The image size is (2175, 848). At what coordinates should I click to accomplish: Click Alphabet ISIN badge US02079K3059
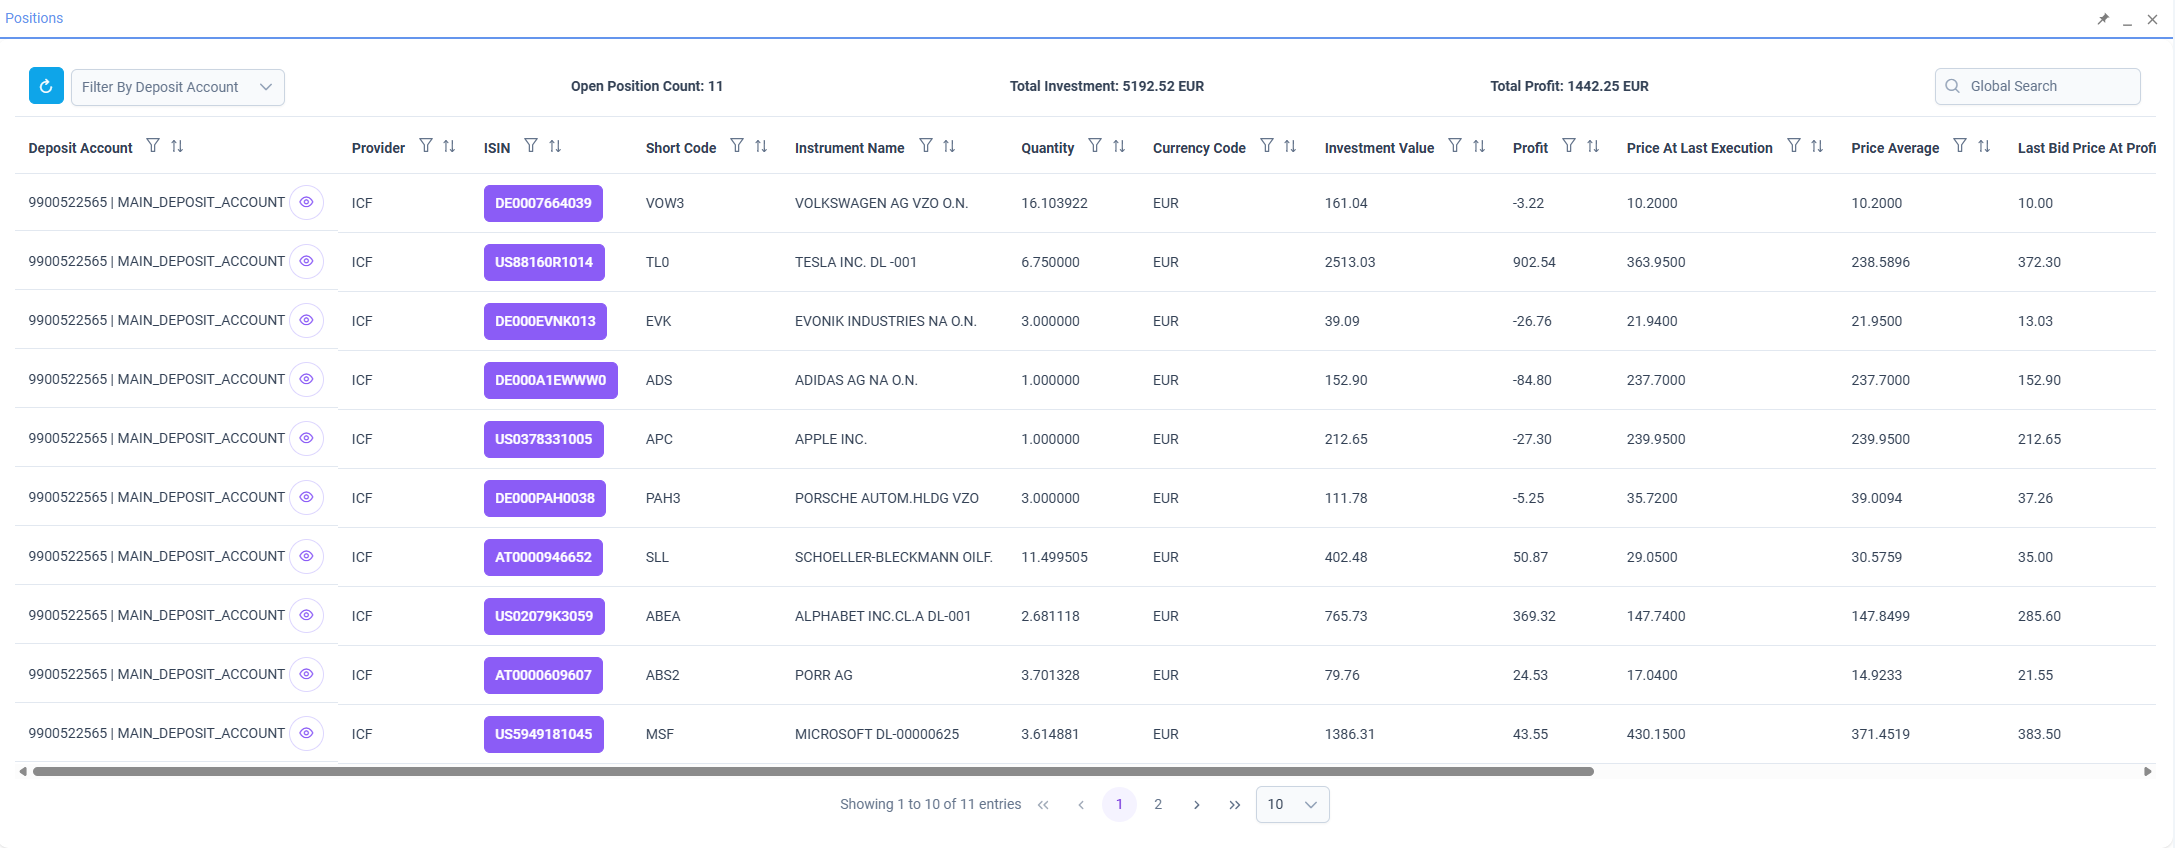pyautogui.click(x=544, y=616)
